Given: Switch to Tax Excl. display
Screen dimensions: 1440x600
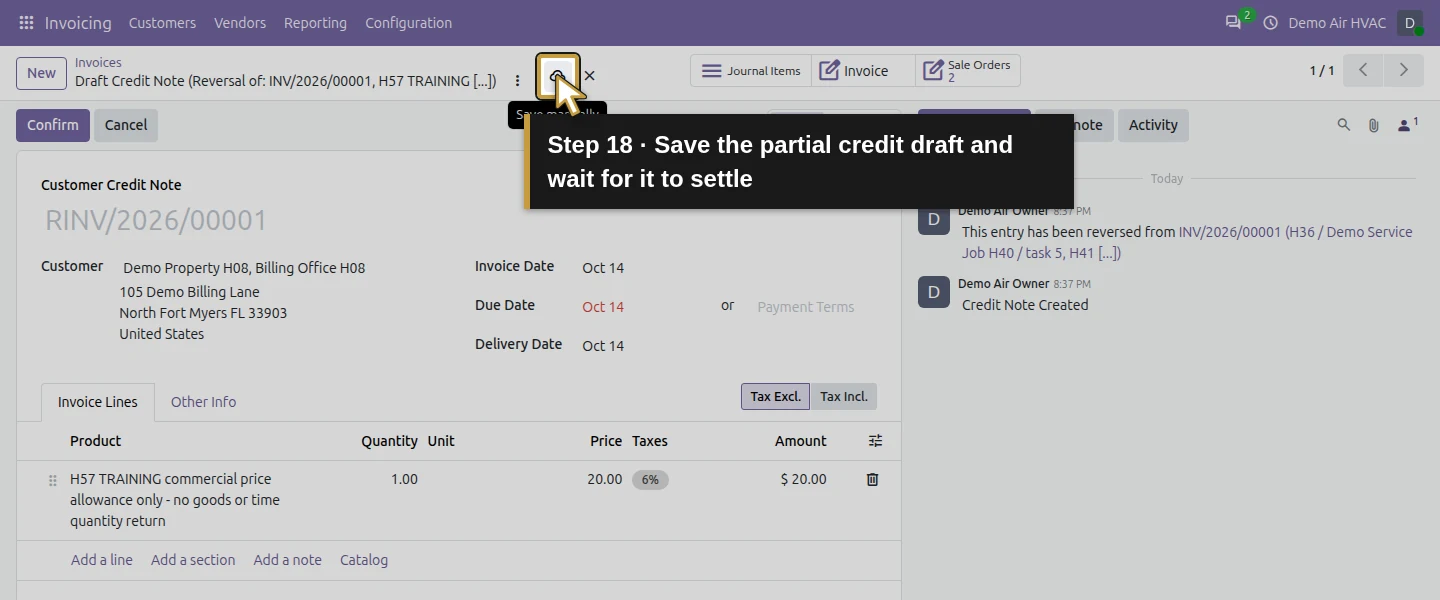Looking at the screenshot, I should 775,397.
